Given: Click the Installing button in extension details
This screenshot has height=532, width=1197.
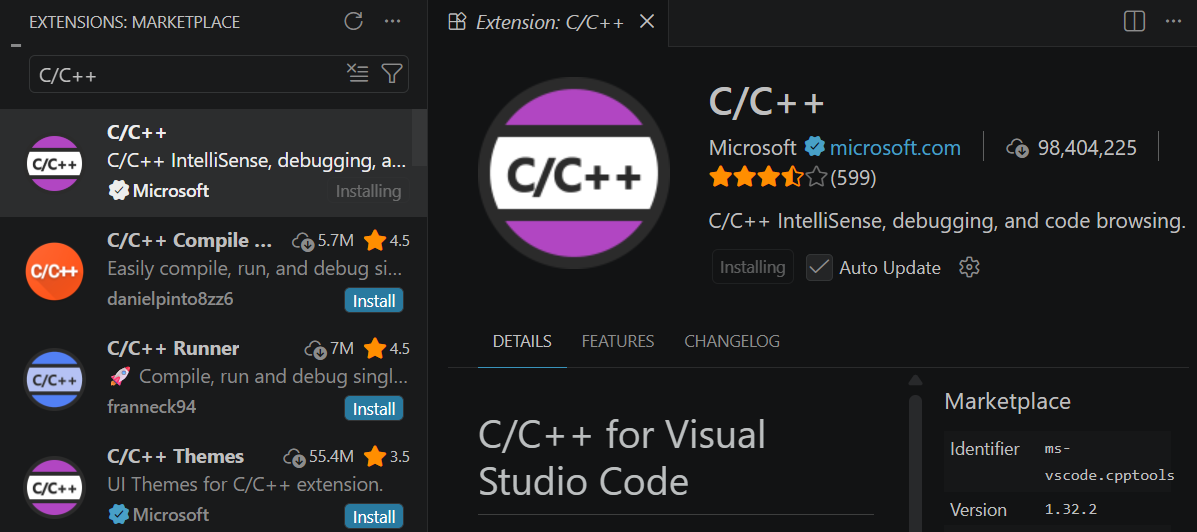Looking at the screenshot, I should tap(753, 267).
